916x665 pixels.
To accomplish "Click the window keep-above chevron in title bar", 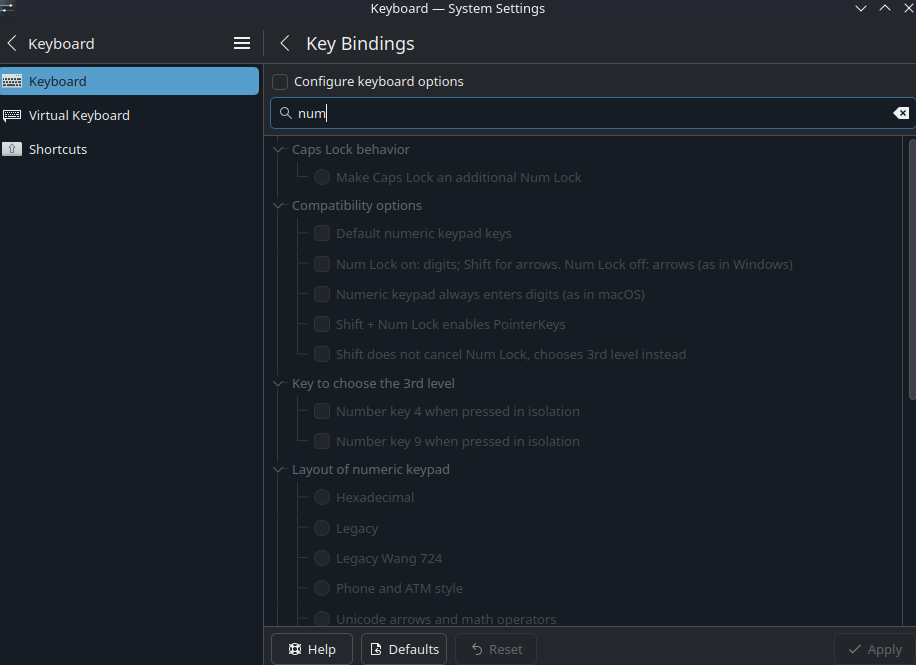I will 885,8.
